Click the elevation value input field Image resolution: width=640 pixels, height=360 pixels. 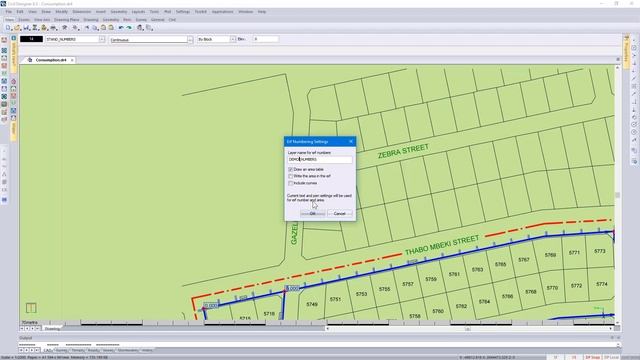coord(266,39)
